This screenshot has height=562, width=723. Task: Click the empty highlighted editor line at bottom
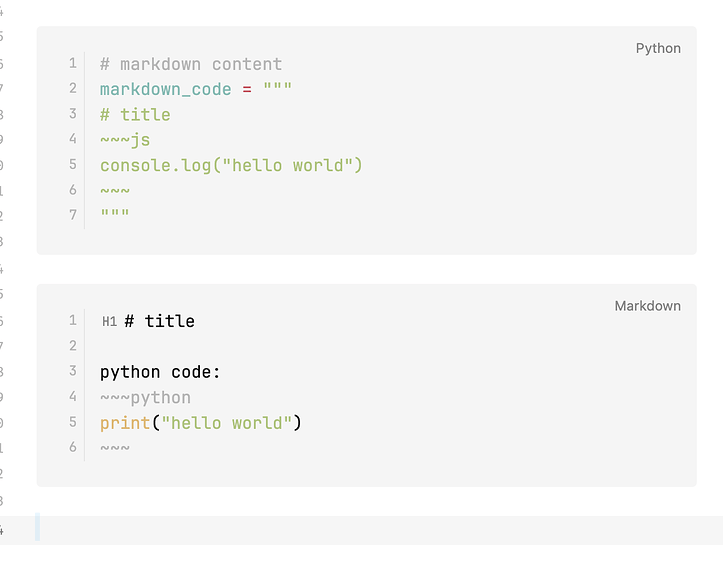tap(379, 530)
